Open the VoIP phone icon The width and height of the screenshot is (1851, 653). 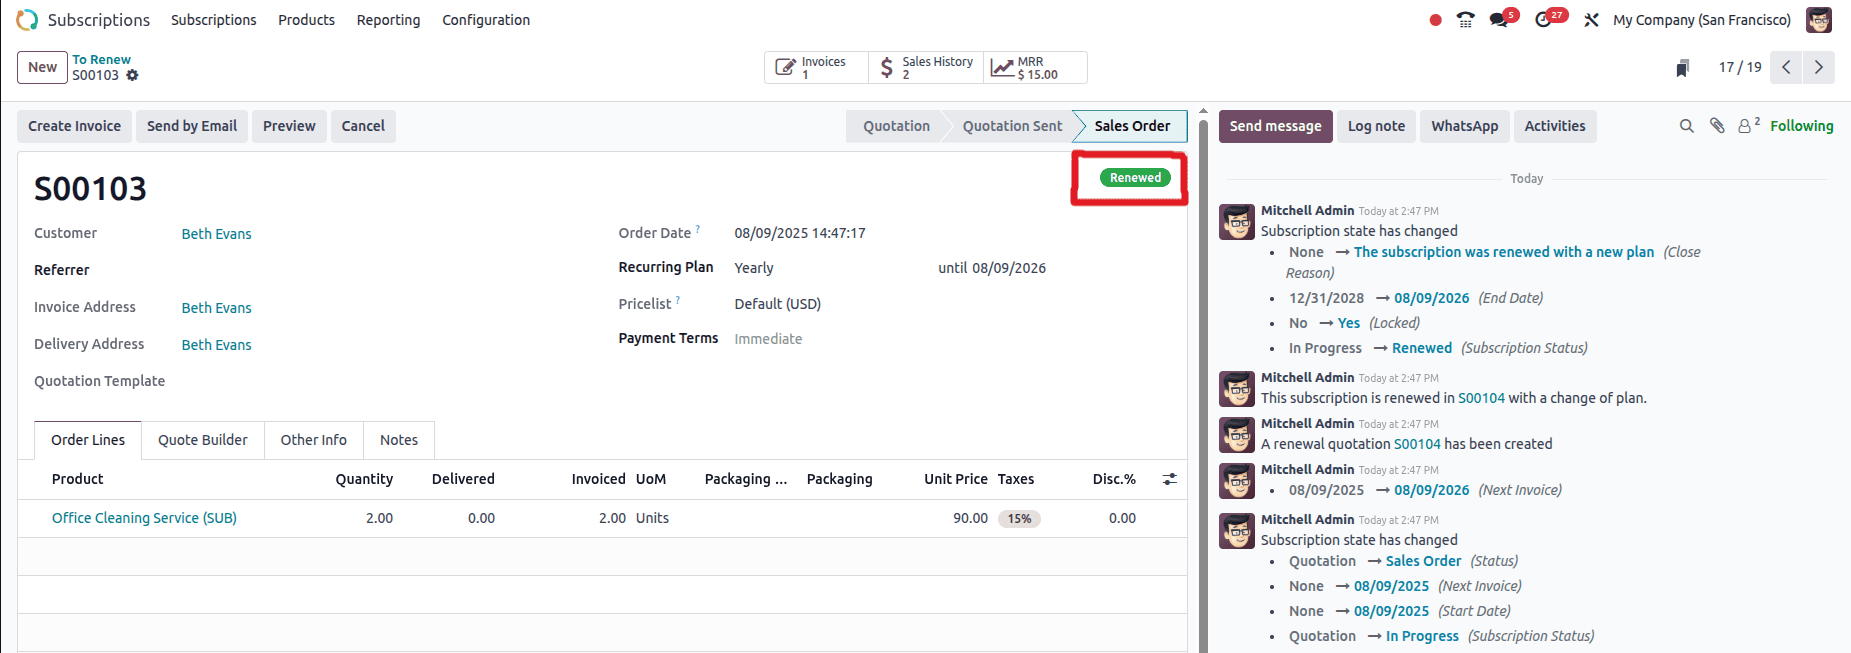tap(1466, 20)
